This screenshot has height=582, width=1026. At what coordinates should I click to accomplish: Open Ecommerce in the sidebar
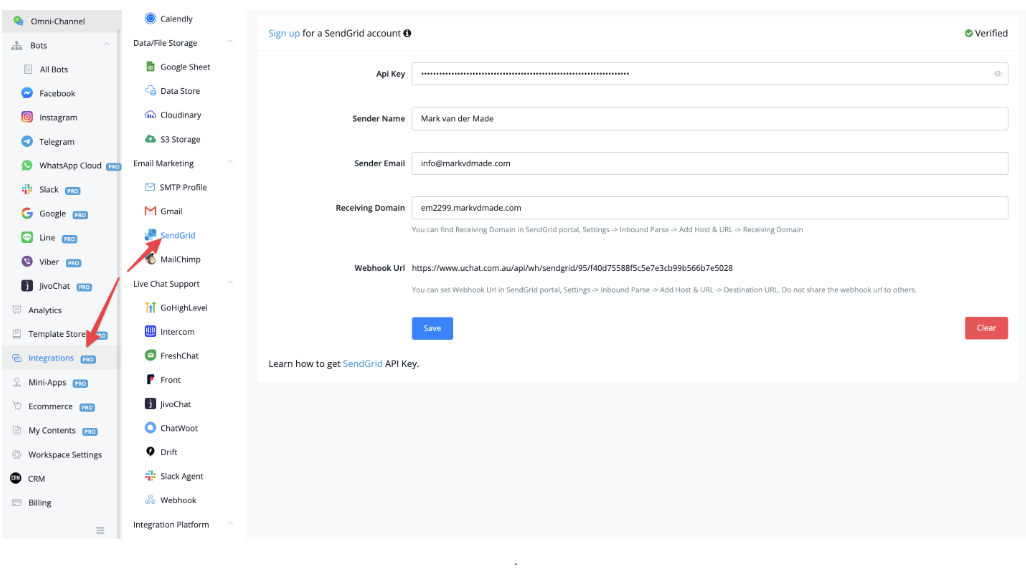50,407
